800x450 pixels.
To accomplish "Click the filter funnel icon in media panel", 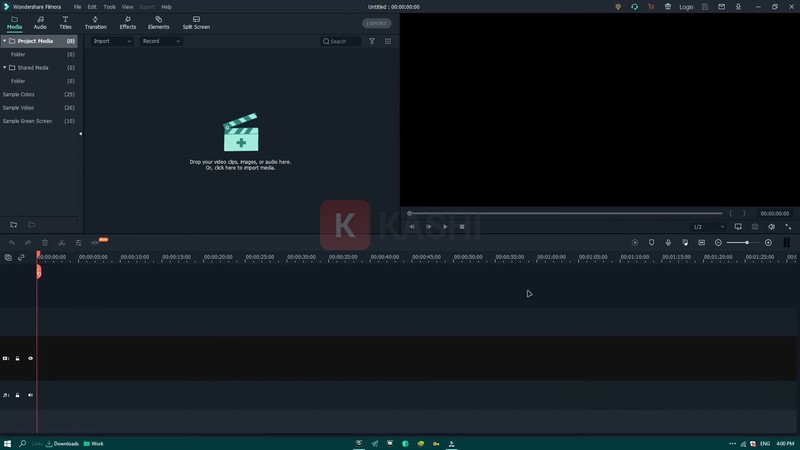I will (x=372, y=42).
